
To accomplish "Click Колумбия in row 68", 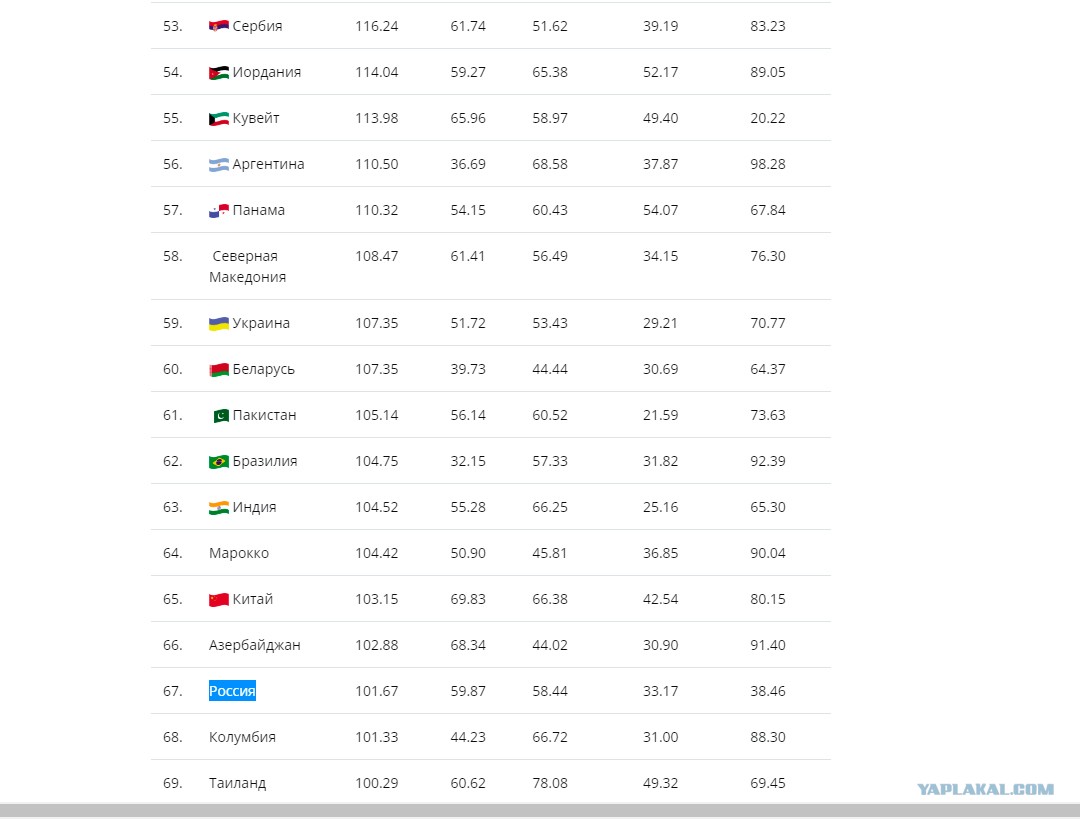I will tap(242, 737).
